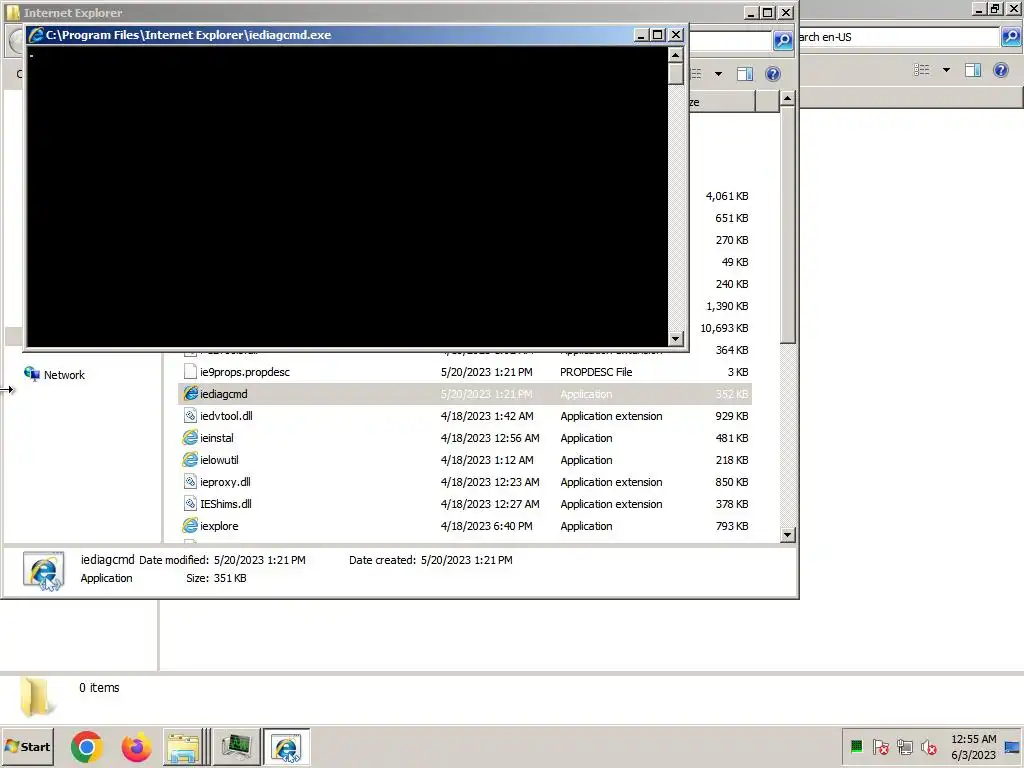Click the search icon beside 'arch en-US' field
This screenshot has height=768, width=1024.
tap(1010, 37)
